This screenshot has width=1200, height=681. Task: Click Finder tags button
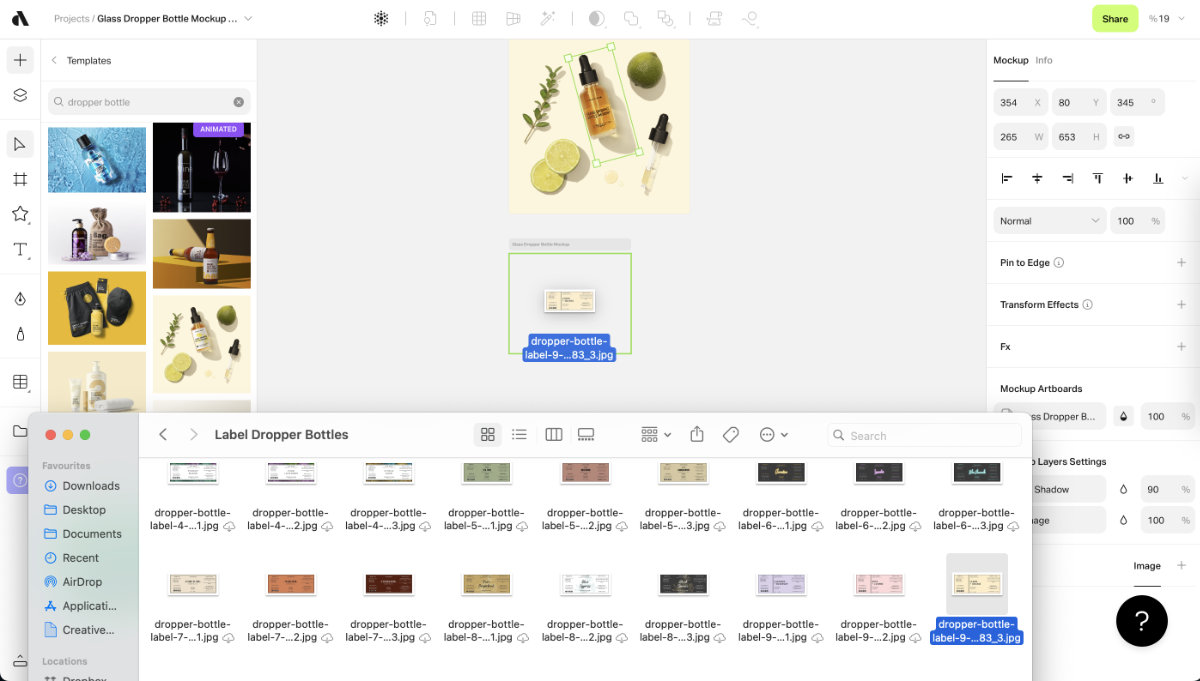click(x=730, y=434)
